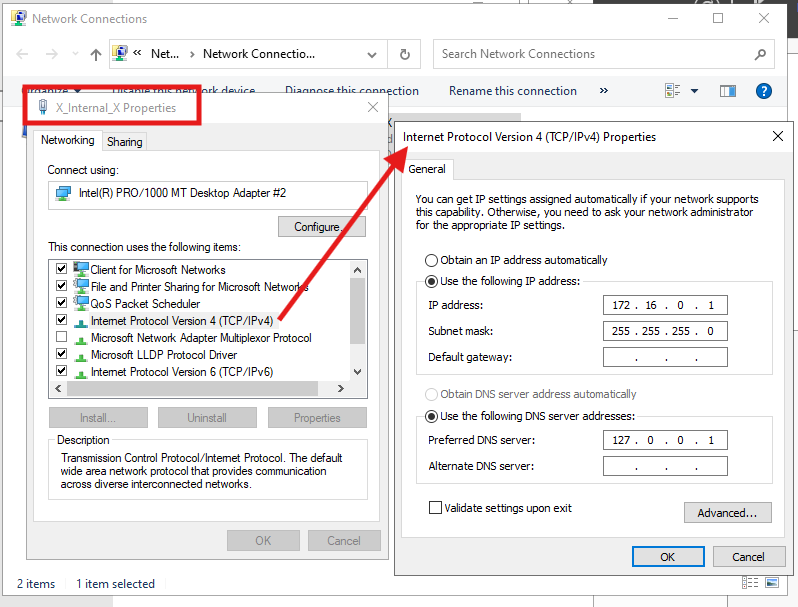Click Cancel in IPv4 Properties dialog
This screenshot has height=607, width=798.
748,557
